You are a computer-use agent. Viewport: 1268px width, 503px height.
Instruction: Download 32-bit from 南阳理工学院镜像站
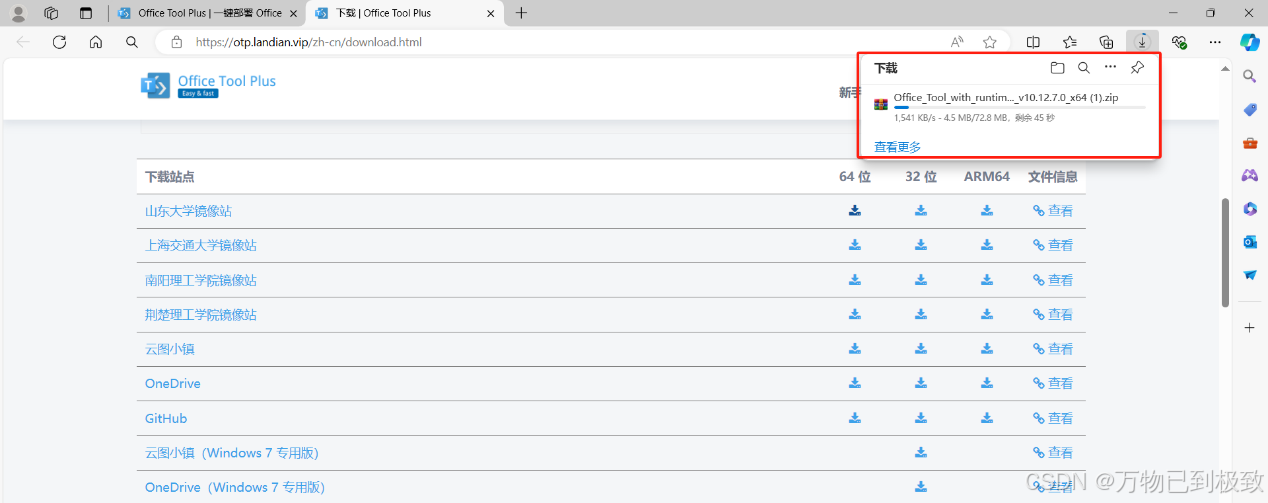pyautogui.click(x=921, y=280)
